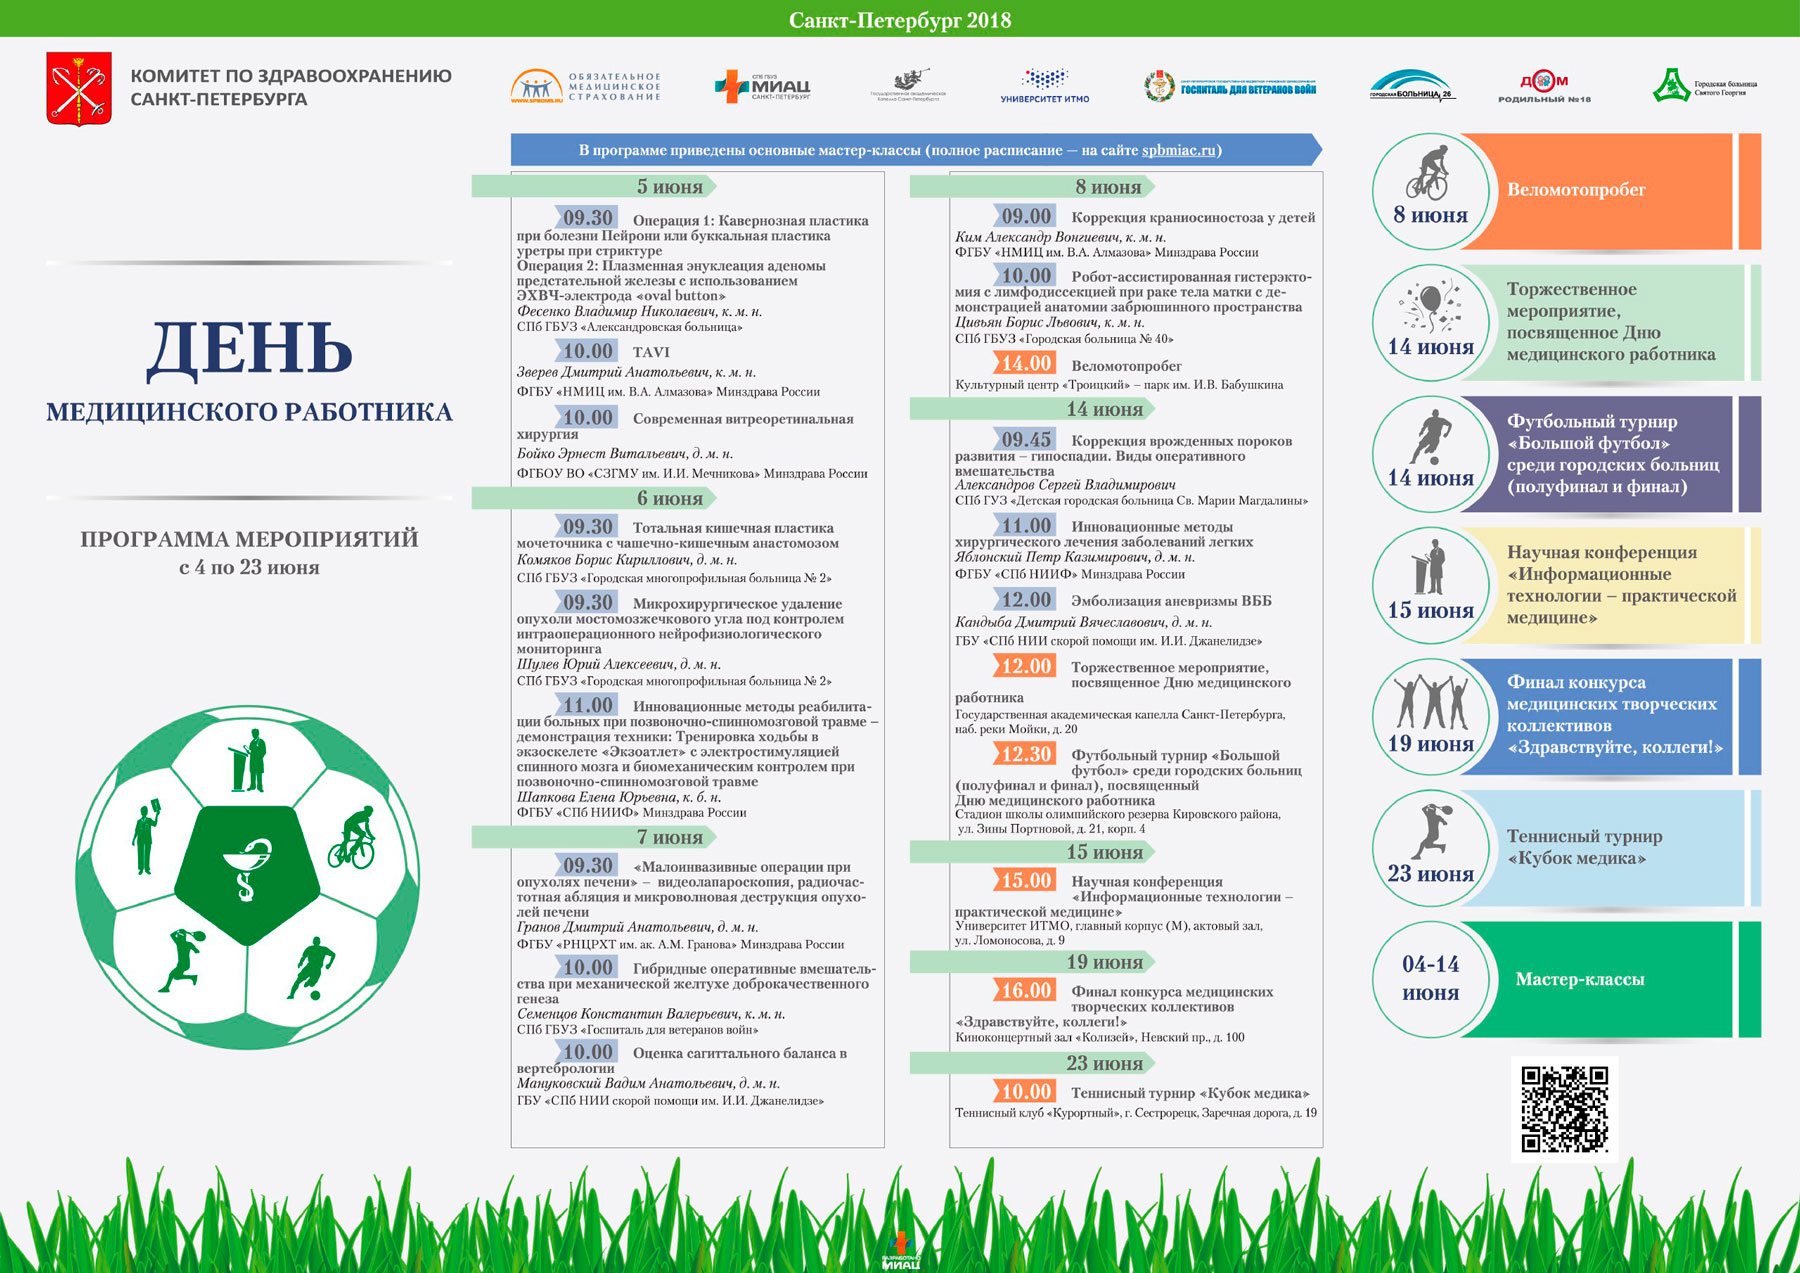Viewport: 1800px width, 1273px height.
Task: Click the QR code image
Action: (x=1564, y=1109)
